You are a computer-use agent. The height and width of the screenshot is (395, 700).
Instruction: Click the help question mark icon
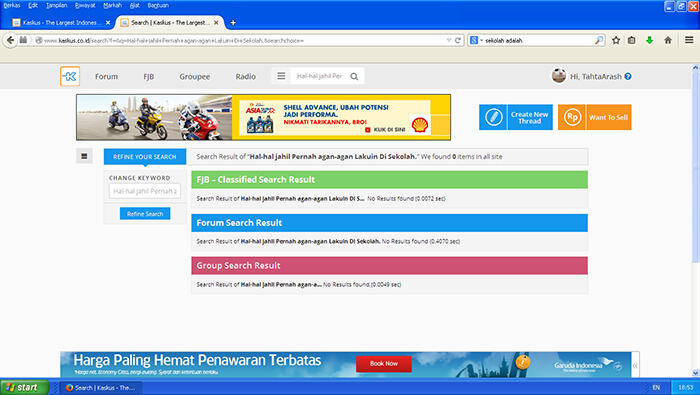628,76
